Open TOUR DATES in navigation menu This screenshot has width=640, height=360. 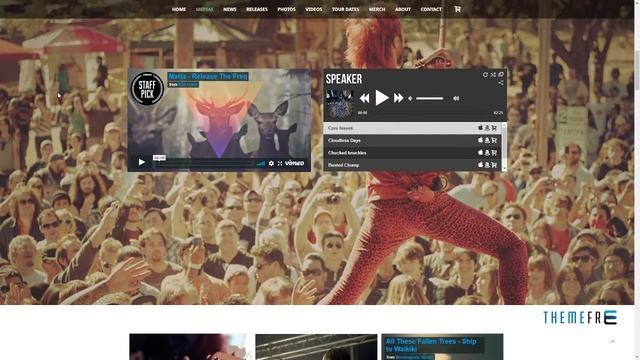345,9
